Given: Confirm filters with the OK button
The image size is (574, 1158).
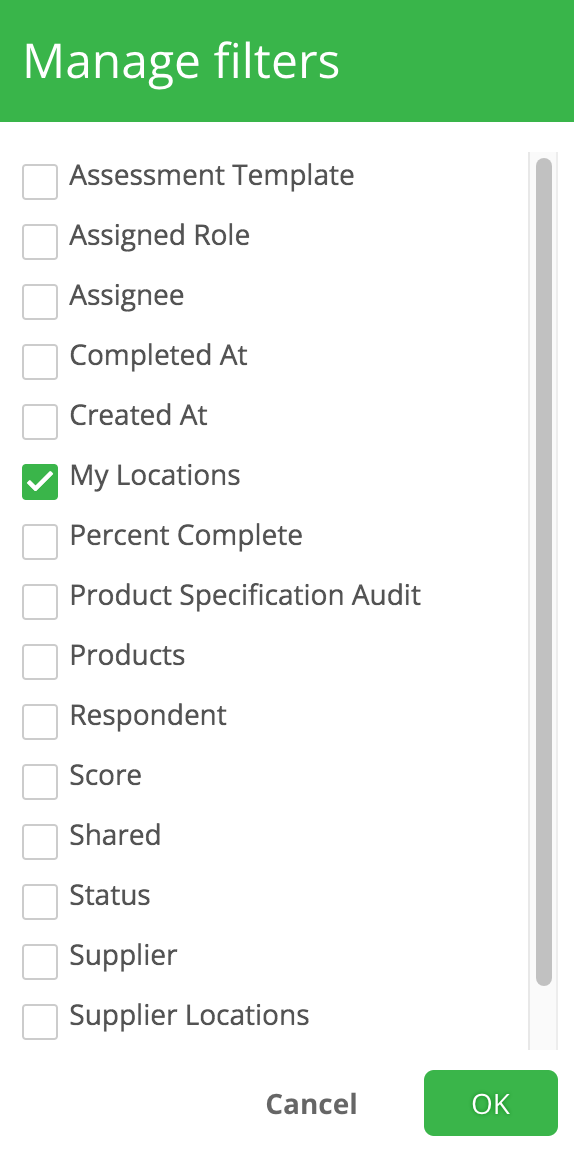Looking at the screenshot, I should [x=491, y=1103].
